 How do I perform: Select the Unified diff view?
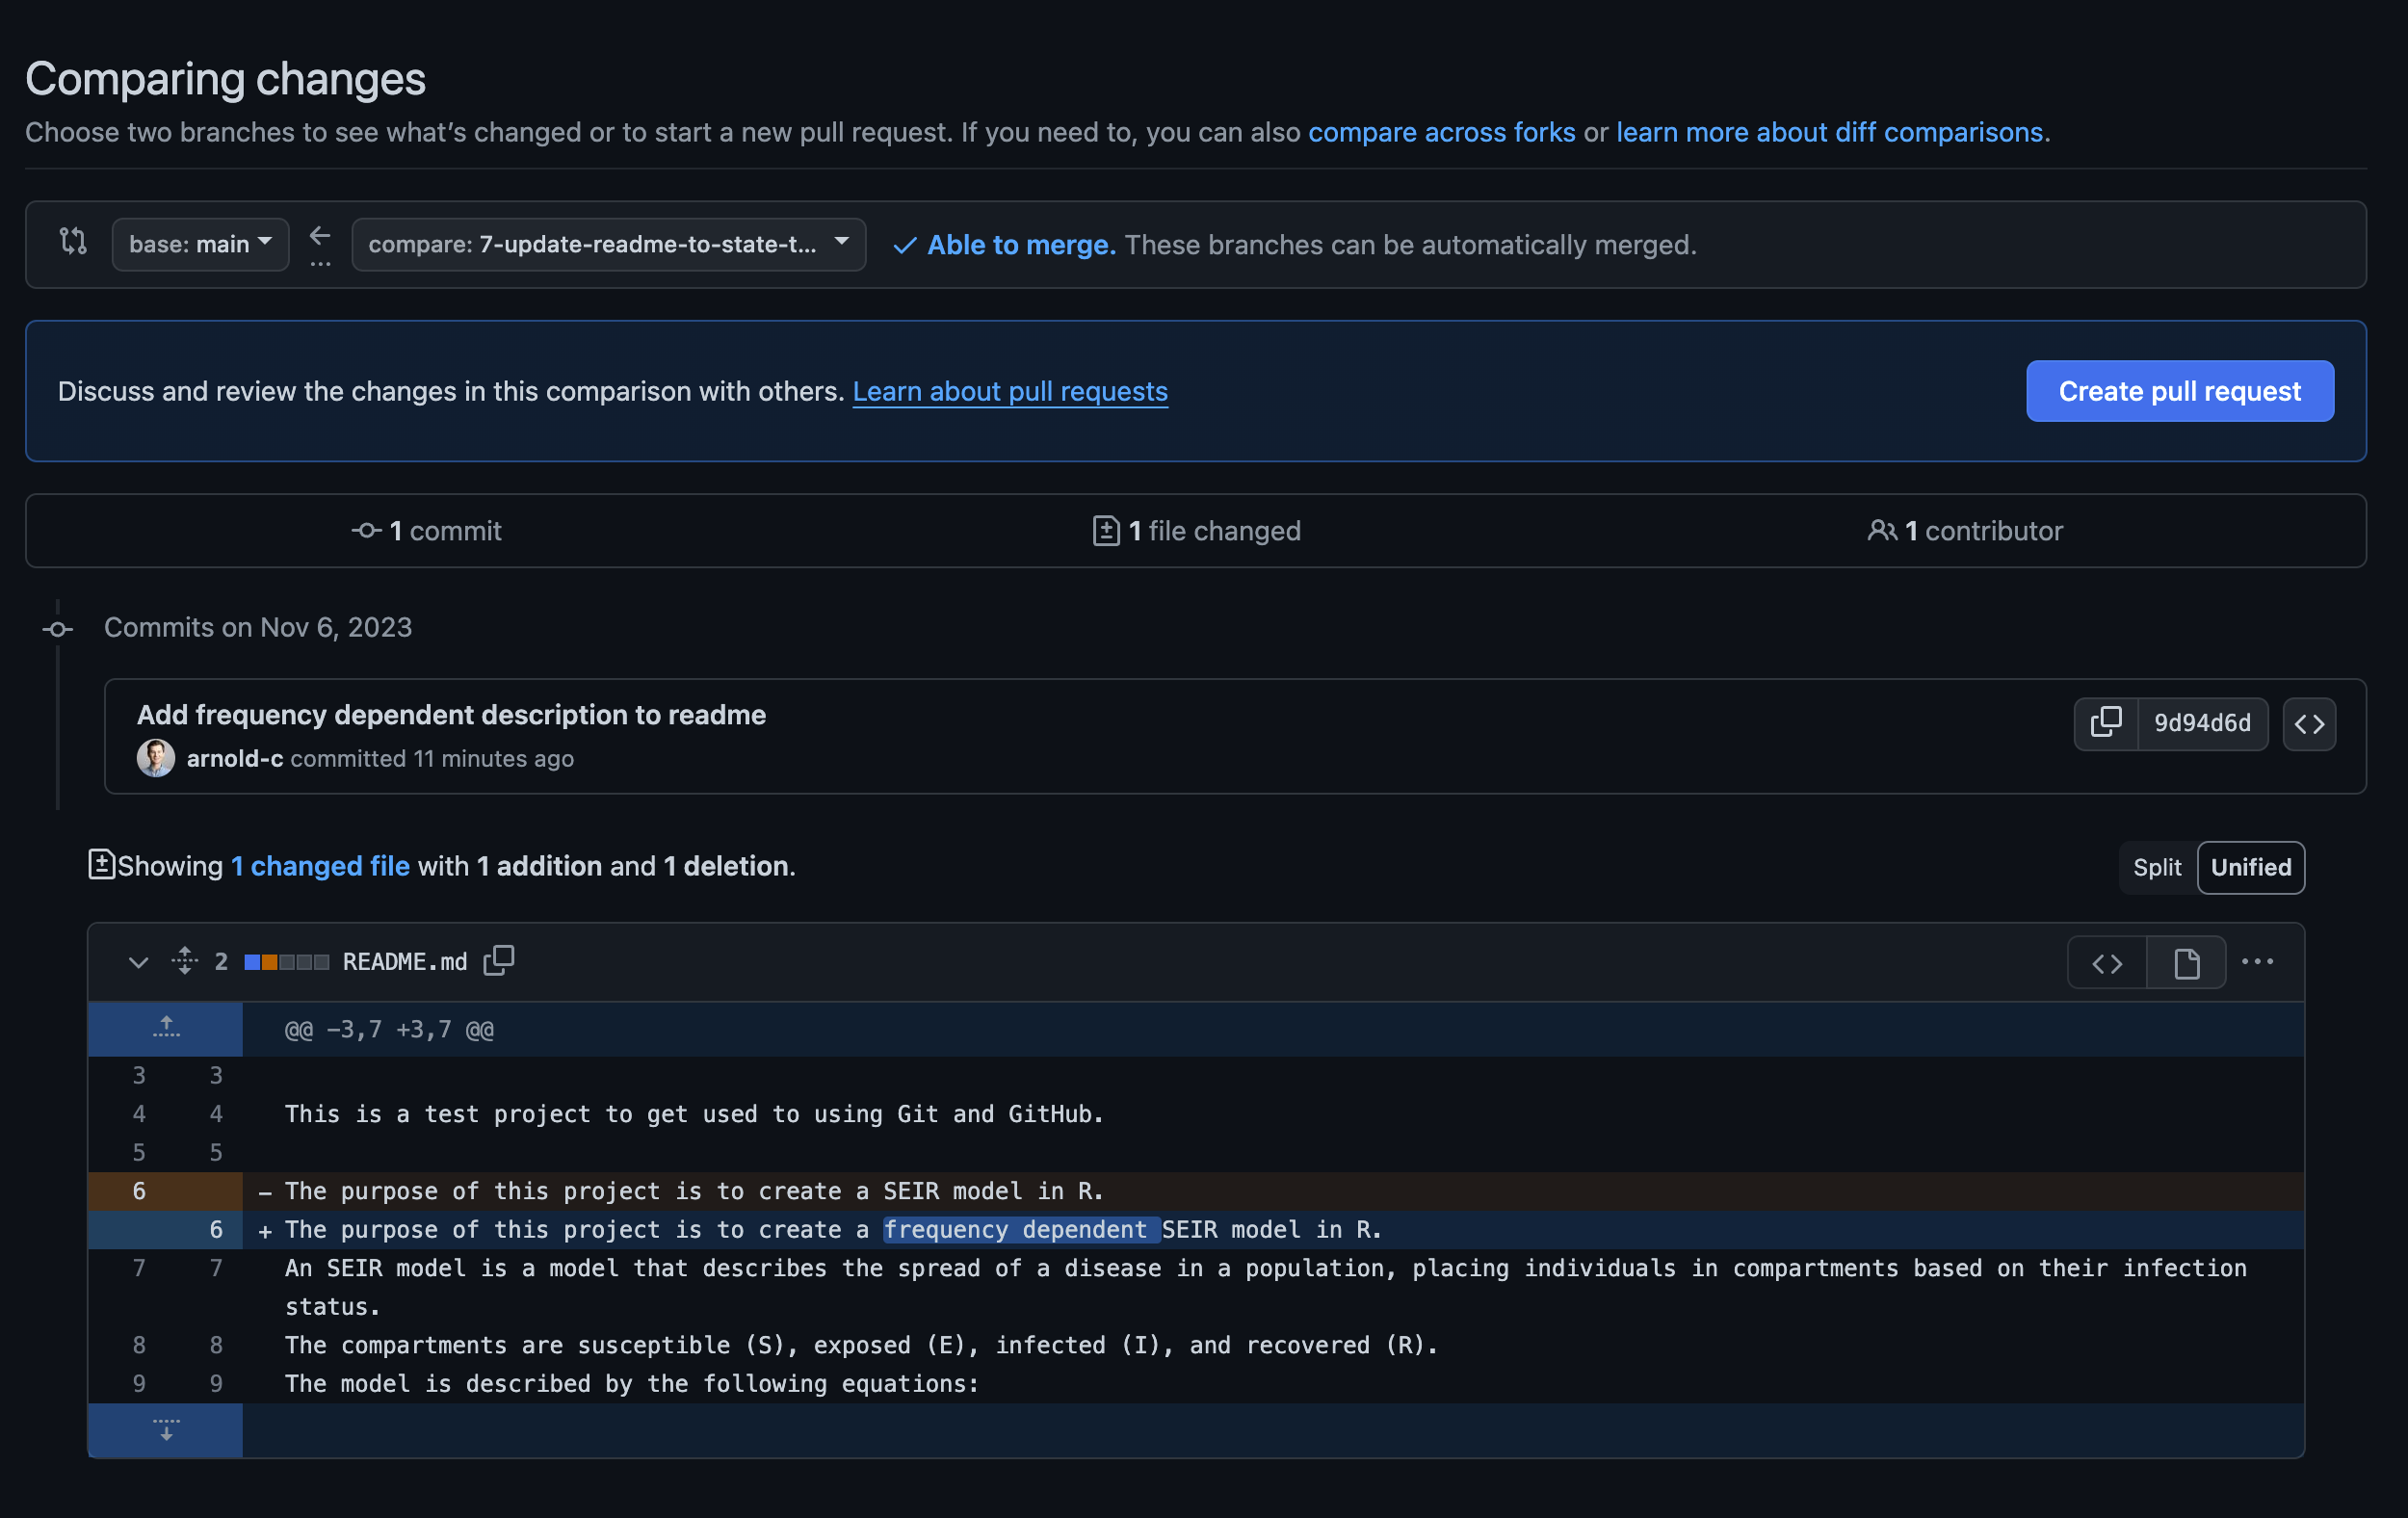click(2250, 867)
